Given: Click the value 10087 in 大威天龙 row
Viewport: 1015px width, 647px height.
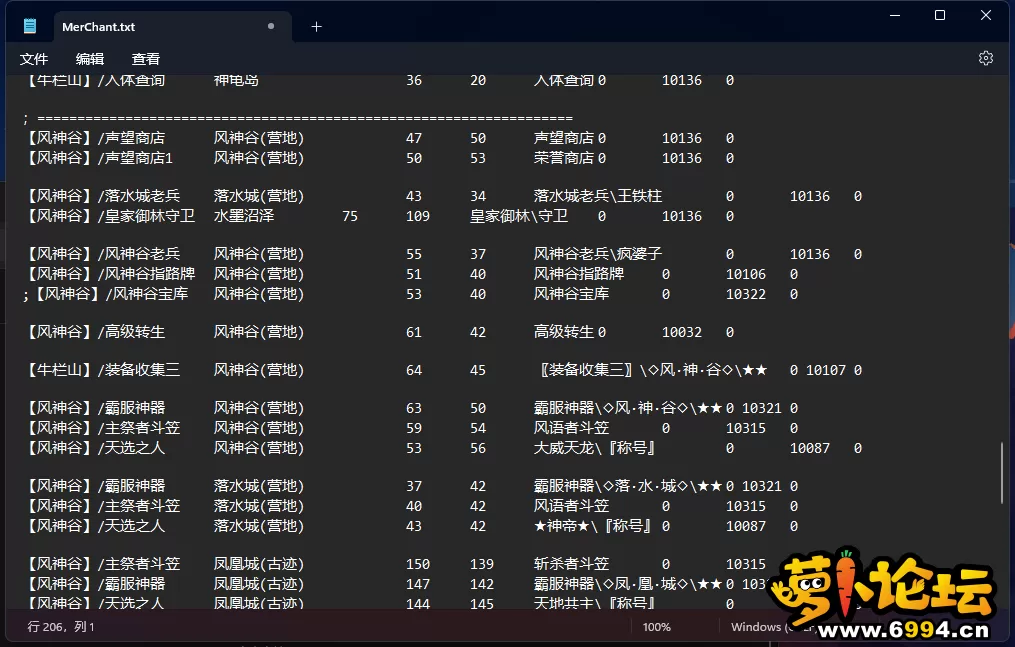Looking at the screenshot, I should [810, 448].
